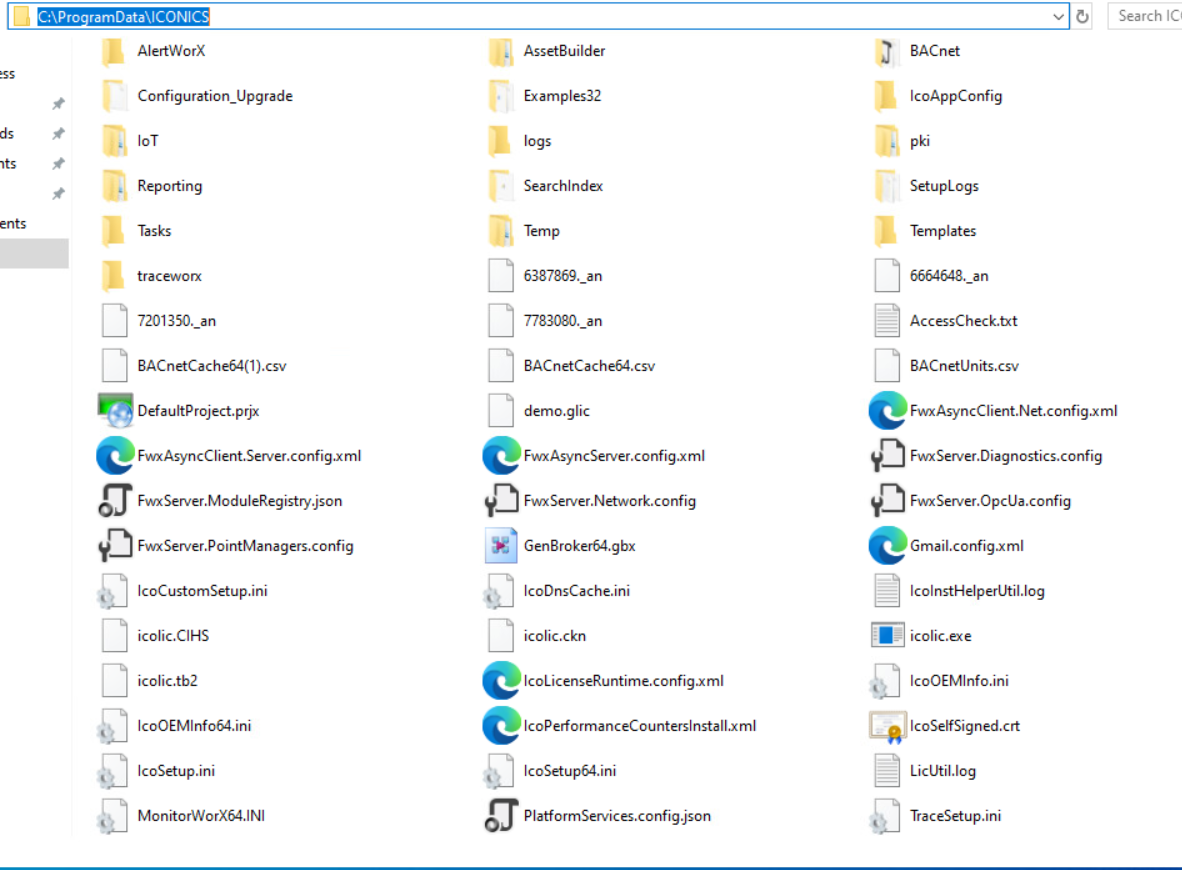Select the DefaultProject.prjx file icon
Viewport: 1182px width, 870px height.
[115, 411]
